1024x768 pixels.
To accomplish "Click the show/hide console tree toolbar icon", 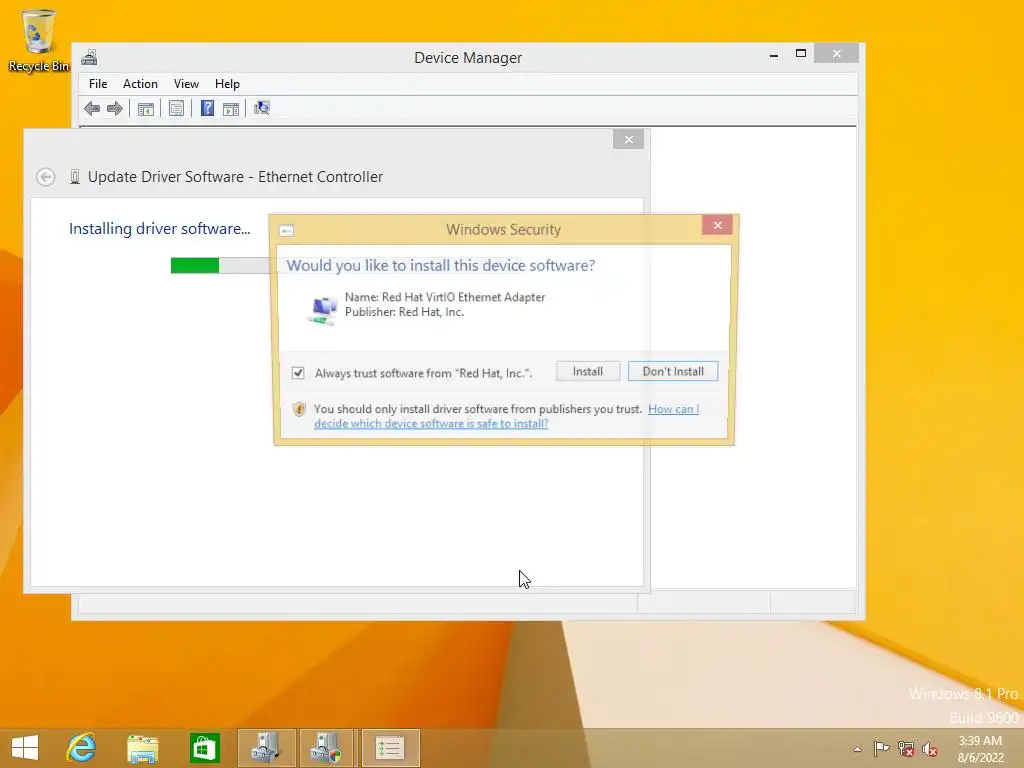I will click(x=146, y=108).
